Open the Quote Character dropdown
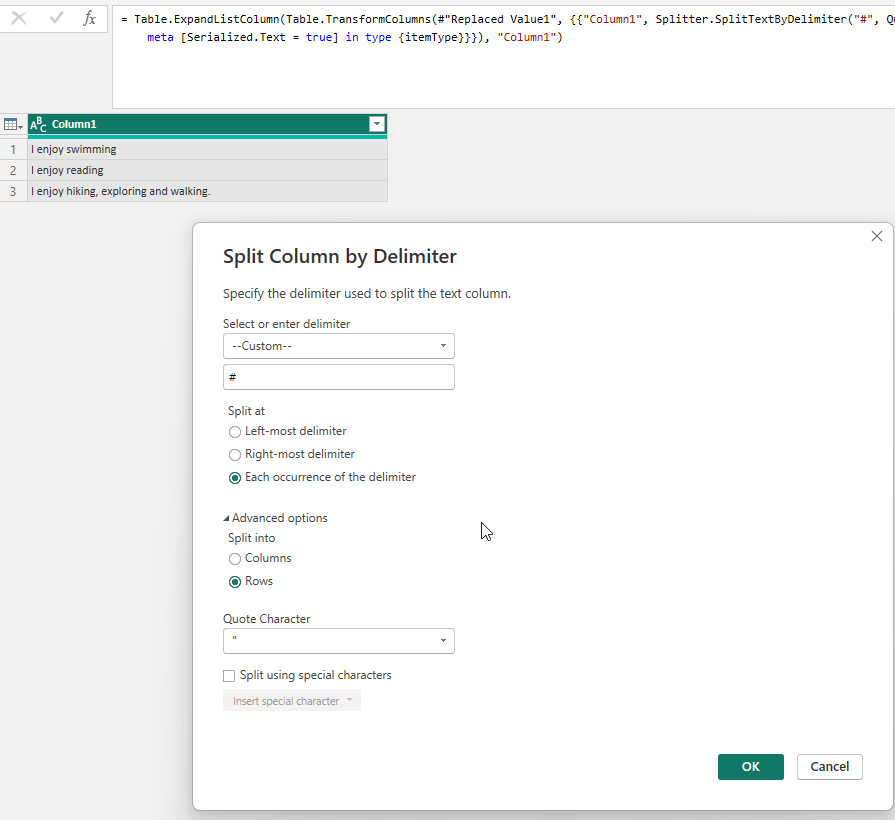The image size is (895, 820). point(338,641)
